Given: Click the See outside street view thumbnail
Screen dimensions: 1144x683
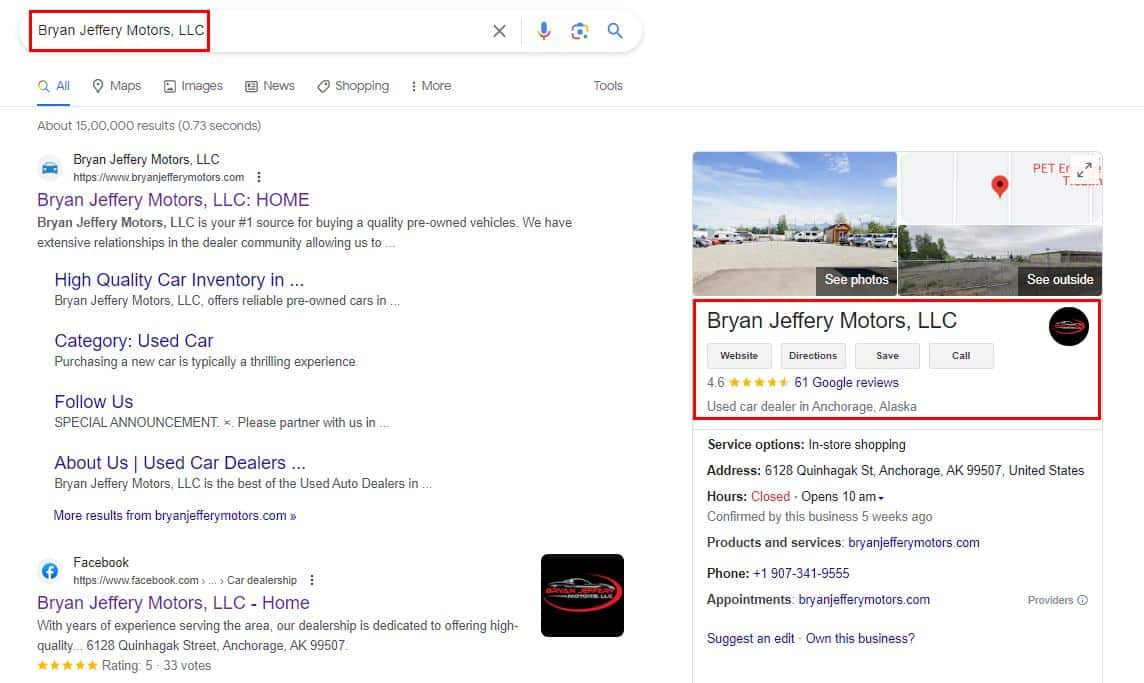Looking at the screenshot, I should pos(1000,261).
